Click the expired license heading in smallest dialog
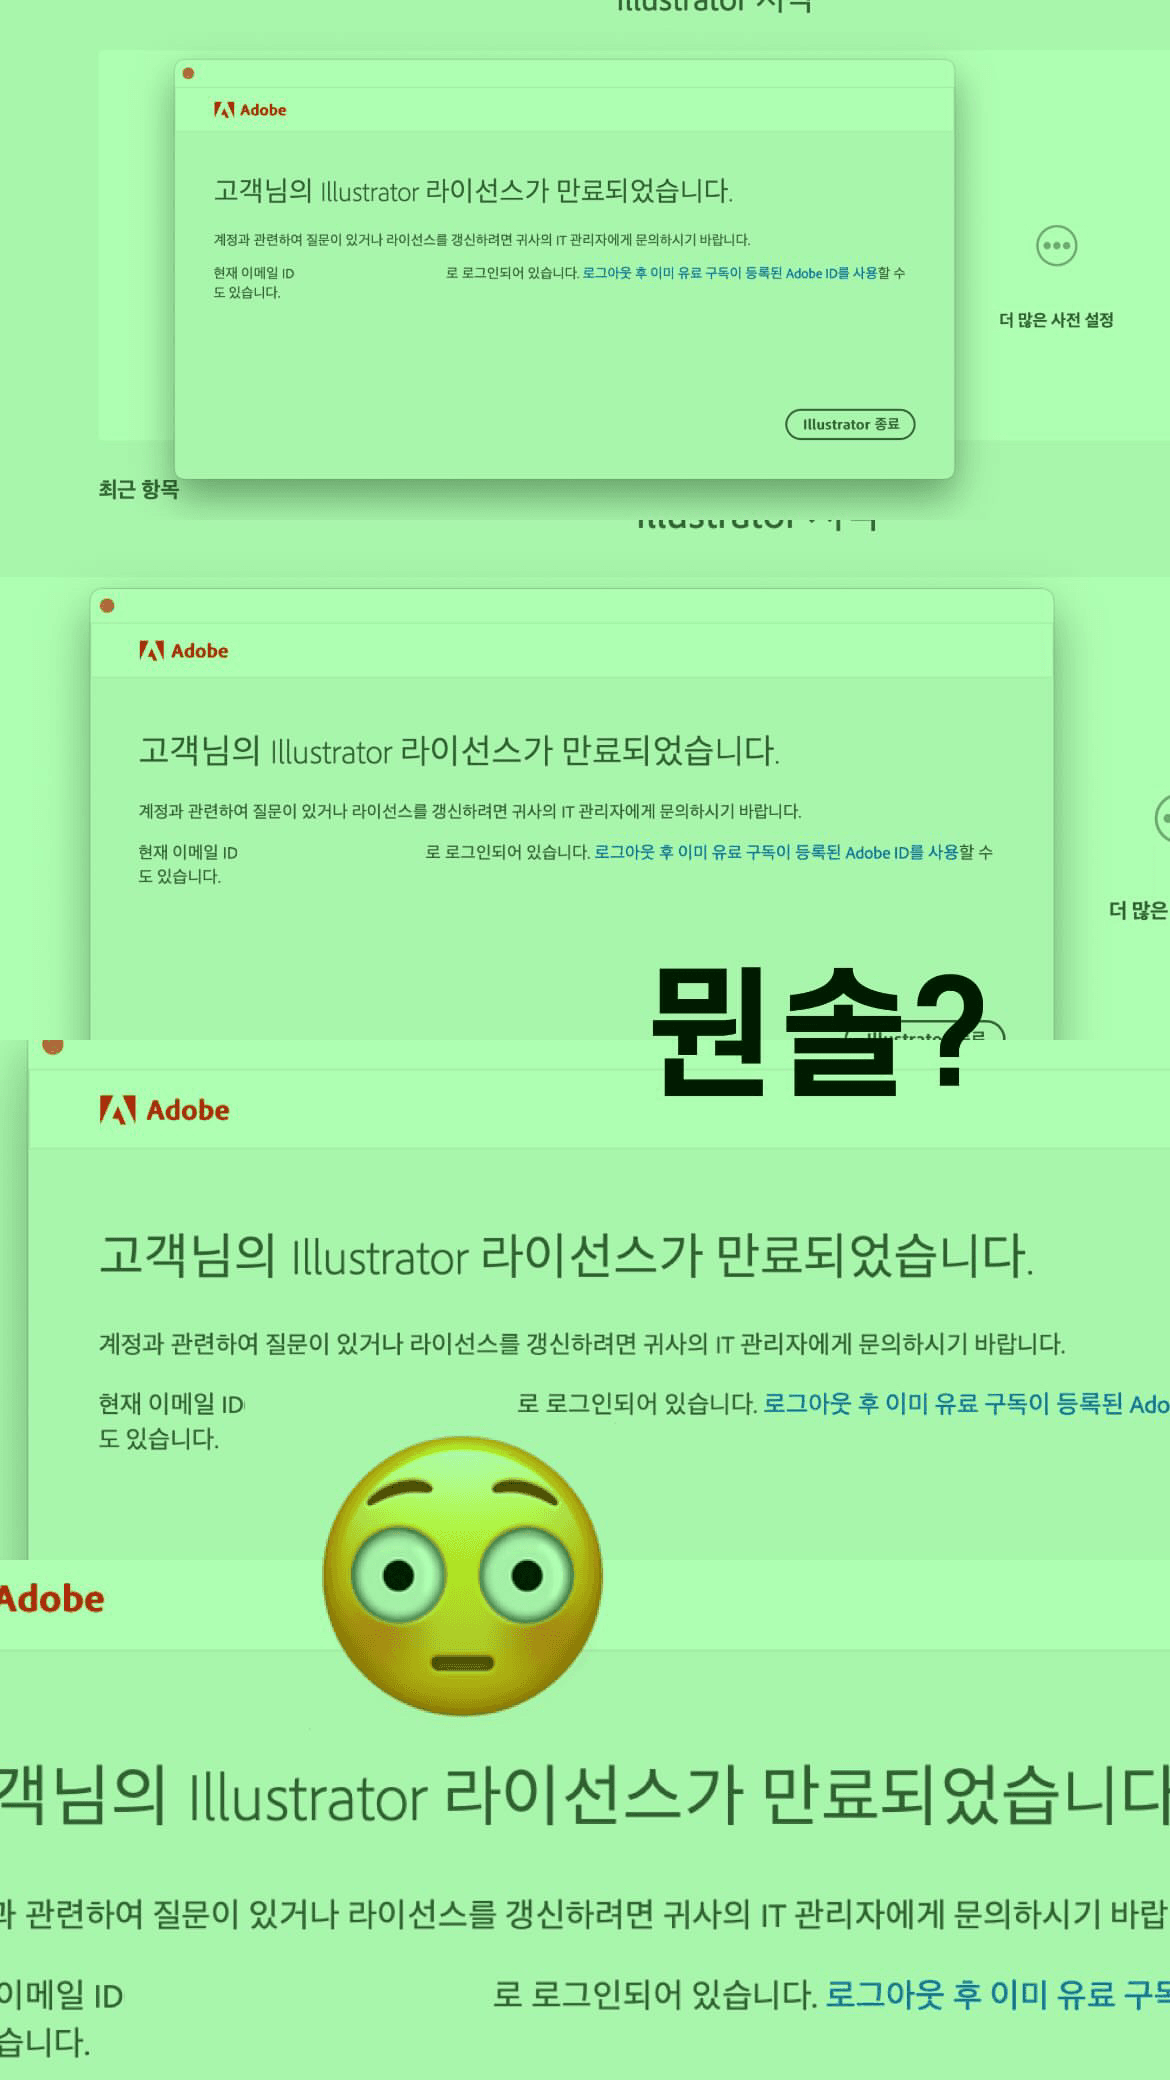This screenshot has height=2080, width=1170. [x=473, y=191]
